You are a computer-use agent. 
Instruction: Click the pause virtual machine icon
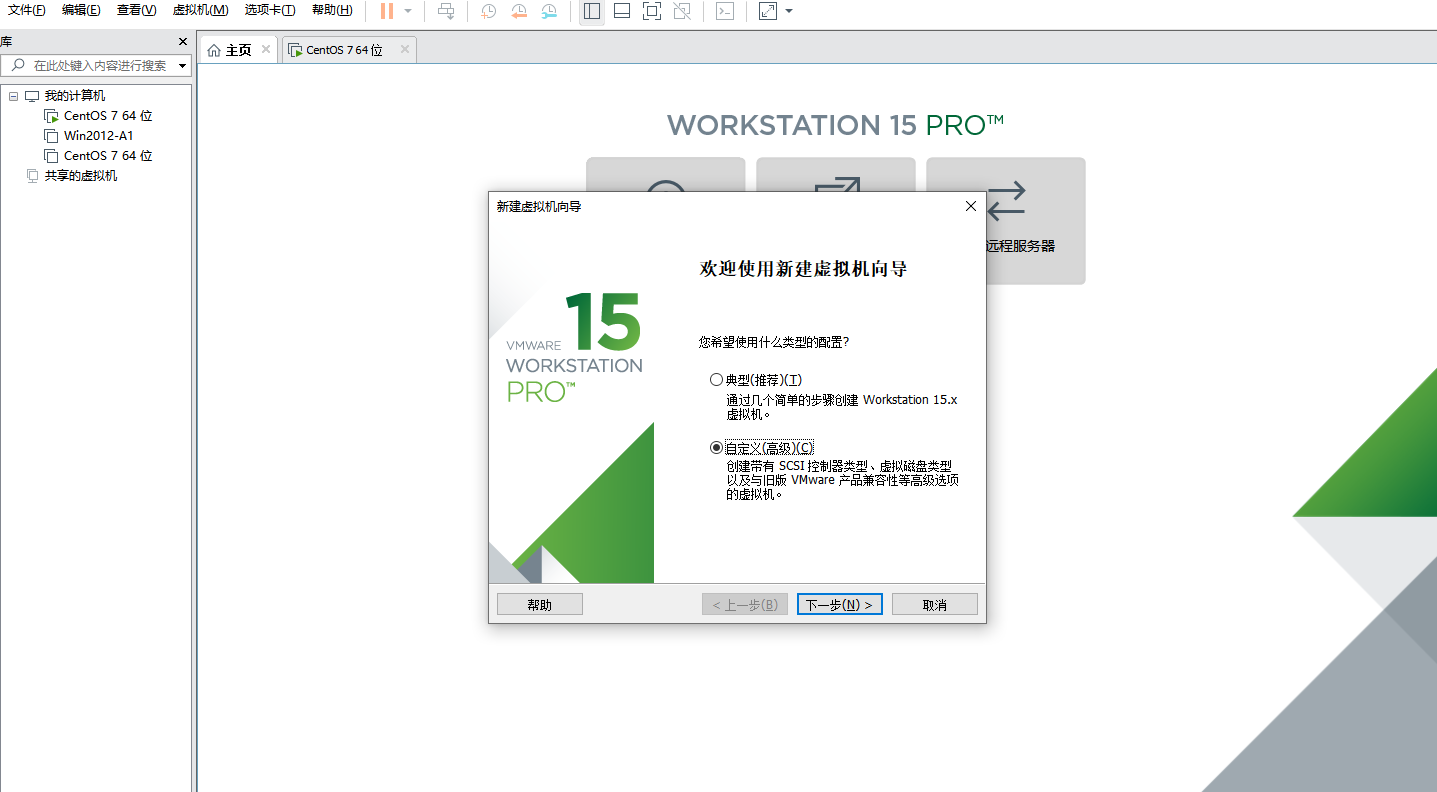[387, 11]
